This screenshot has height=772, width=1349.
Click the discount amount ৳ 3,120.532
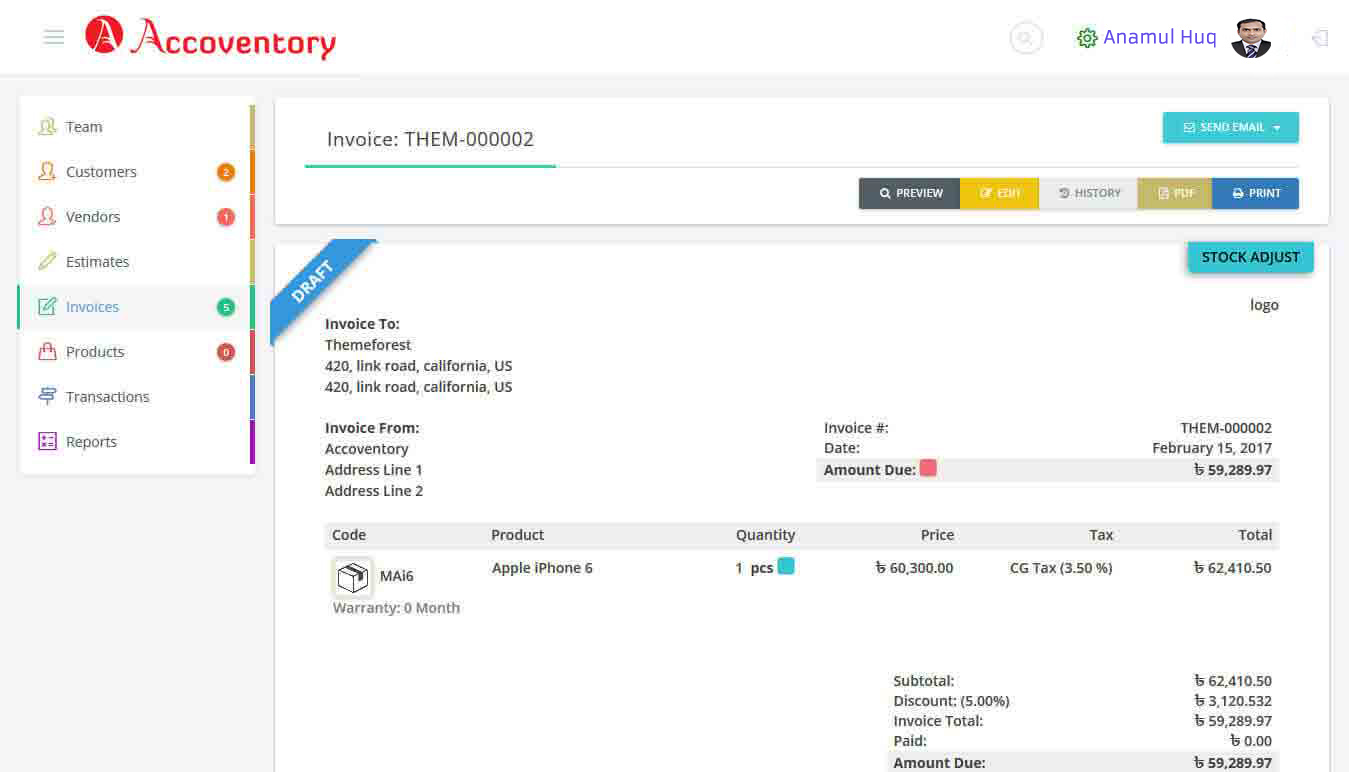tap(1233, 701)
